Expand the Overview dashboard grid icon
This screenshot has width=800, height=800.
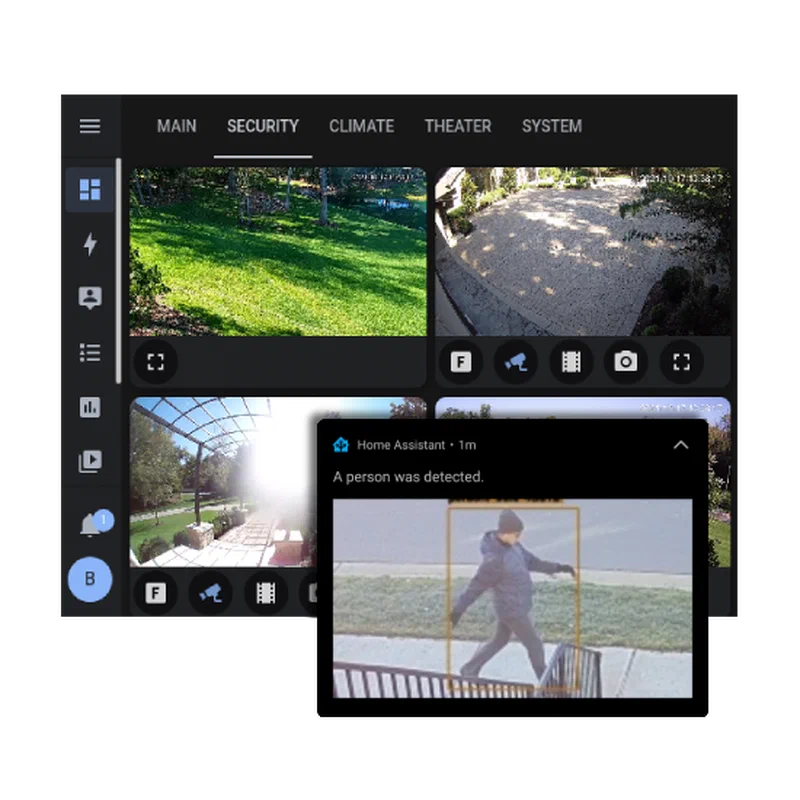[x=90, y=190]
